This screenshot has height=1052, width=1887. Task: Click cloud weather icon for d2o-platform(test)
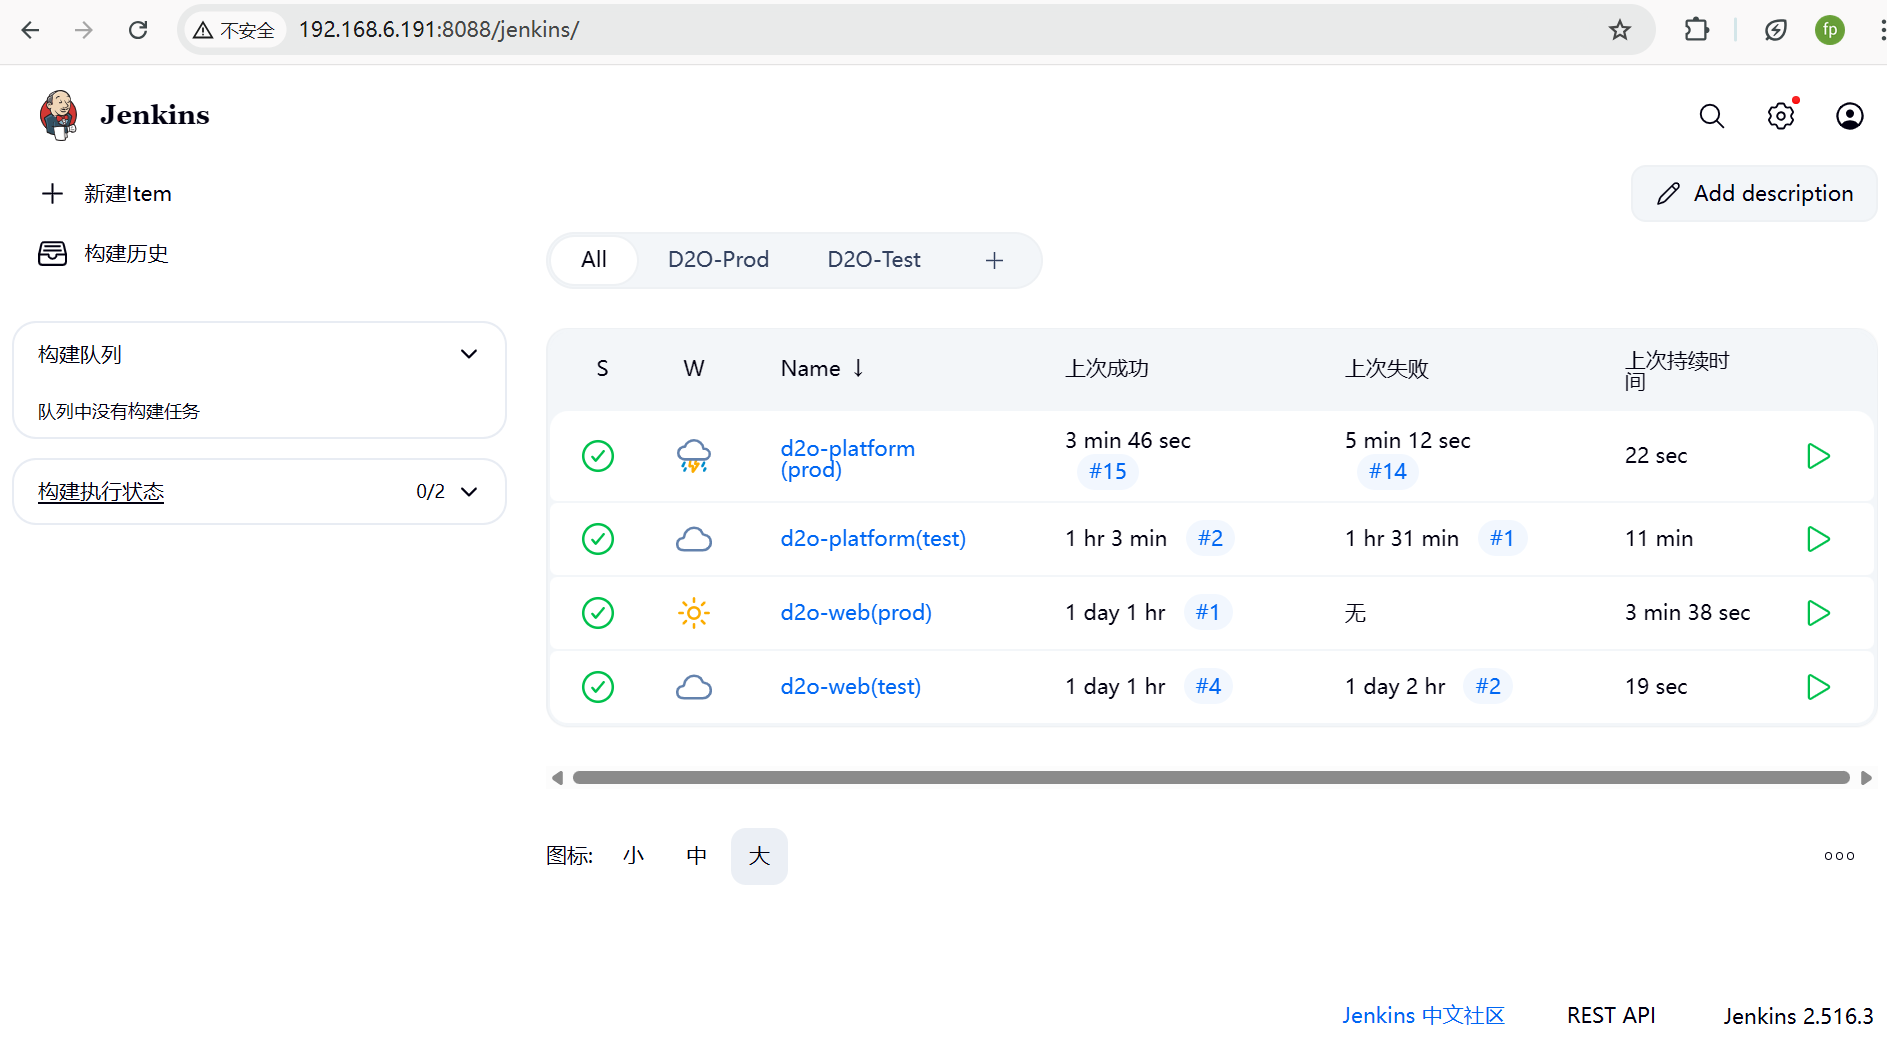coord(694,539)
